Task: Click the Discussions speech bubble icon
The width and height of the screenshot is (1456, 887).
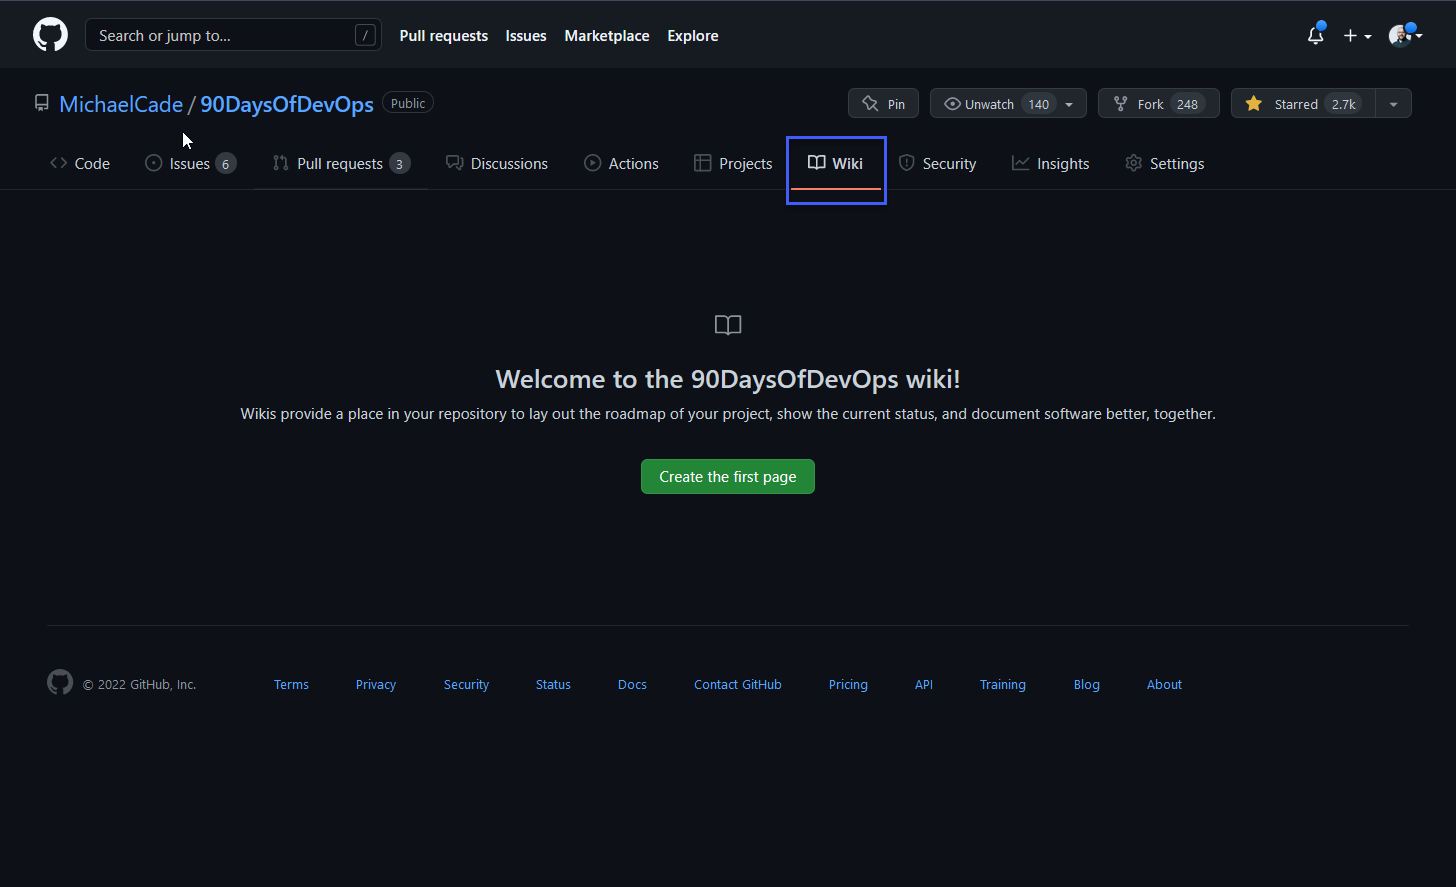Action: 454,162
